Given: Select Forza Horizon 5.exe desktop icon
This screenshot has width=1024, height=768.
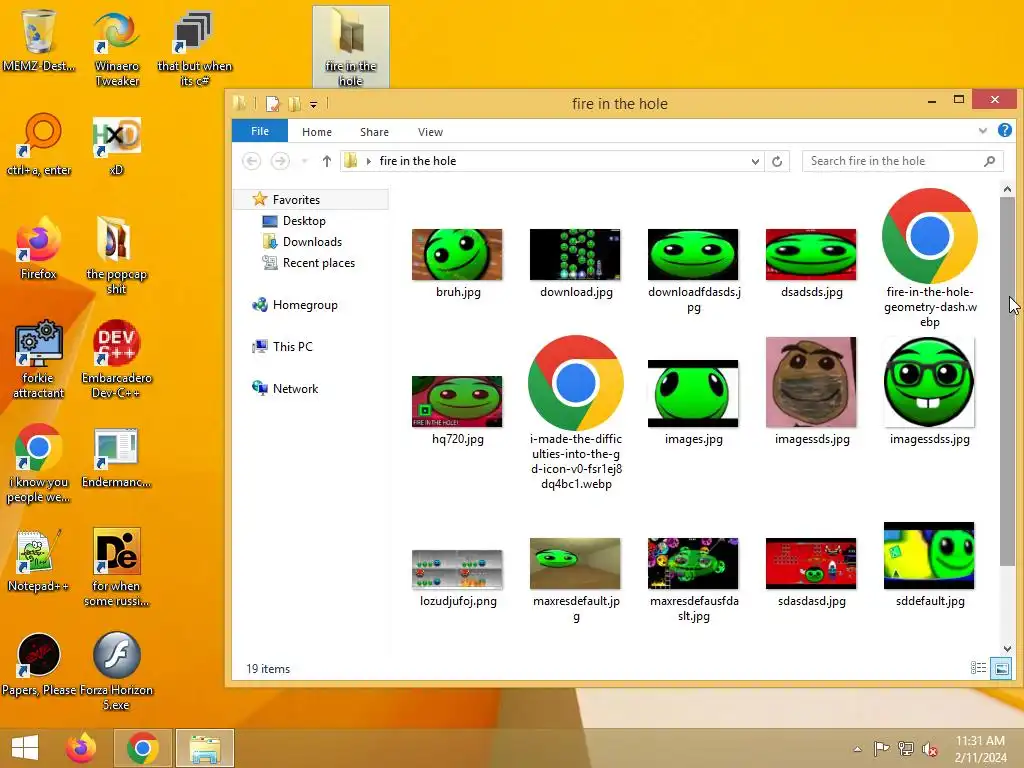Looking at the screenshot, I should [116, 672].
